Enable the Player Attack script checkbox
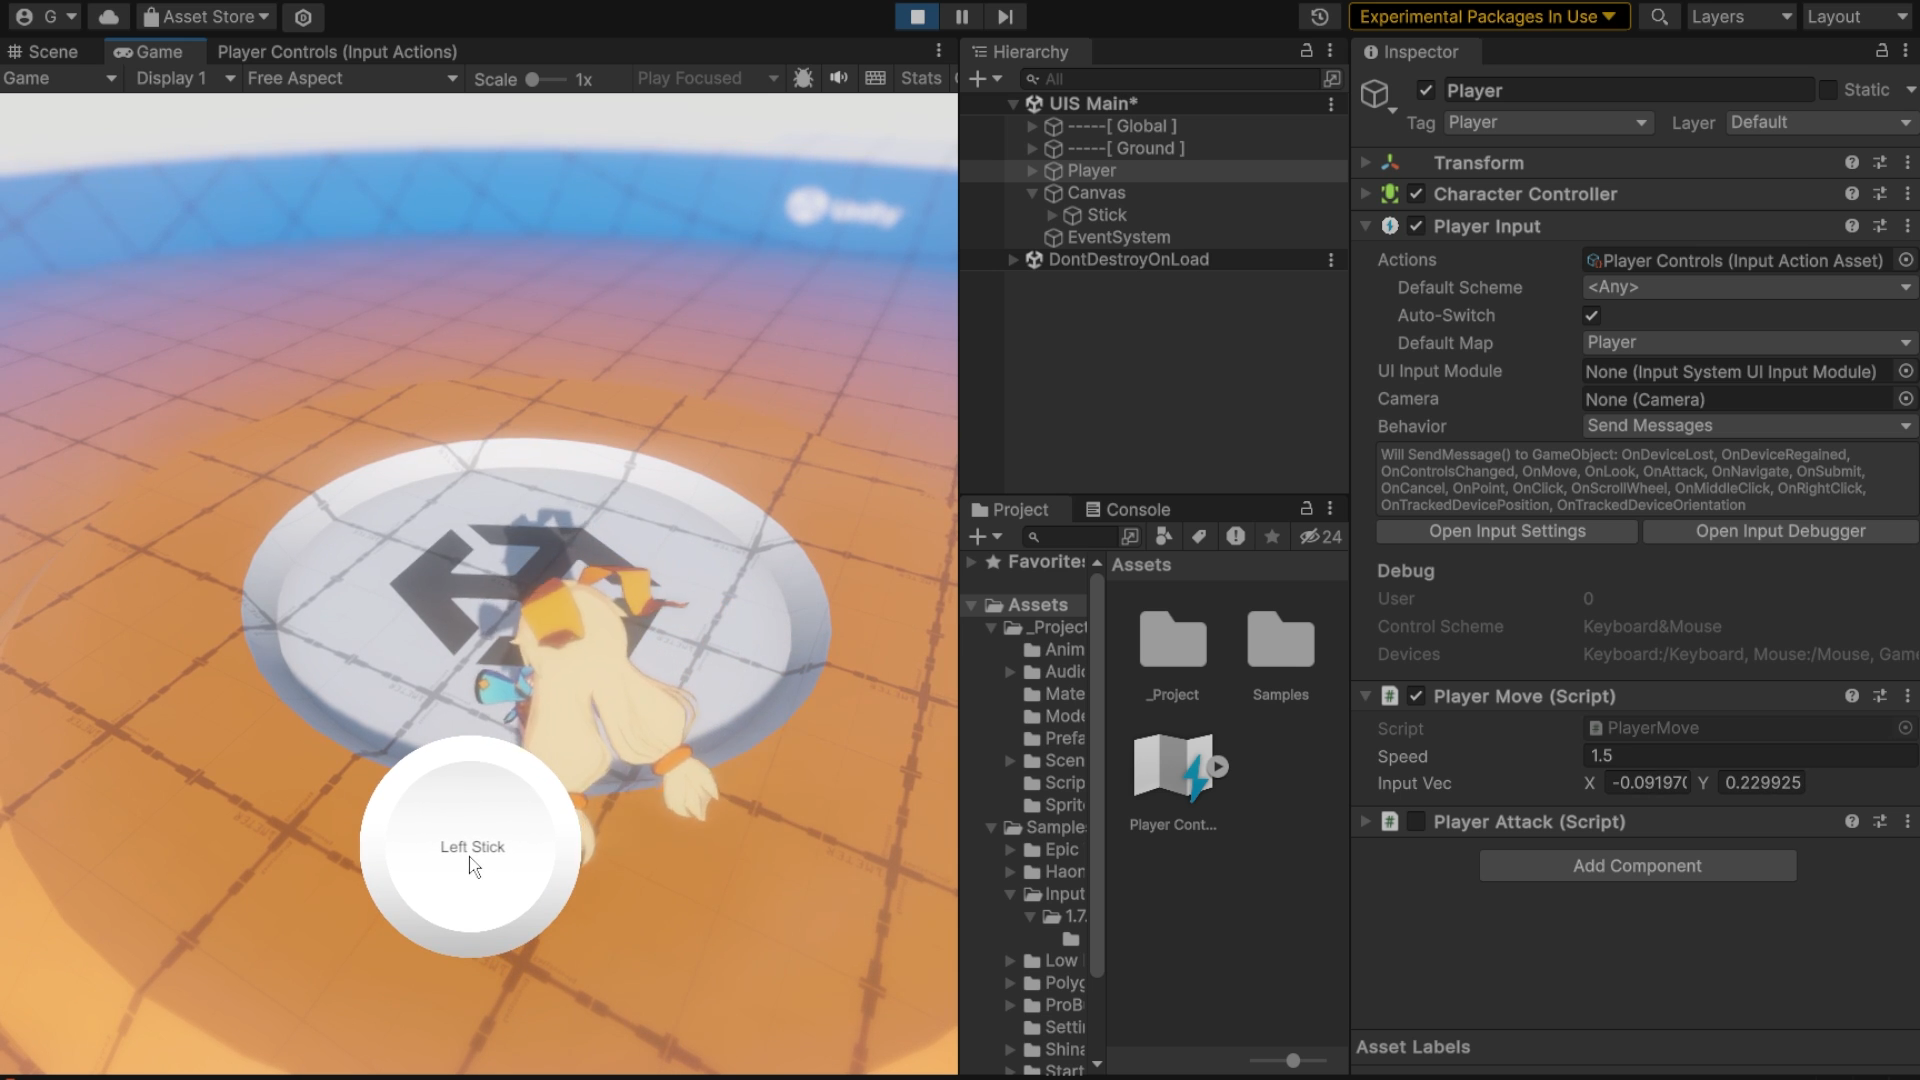This screenshot has width=1920, height=1080. 1416,822
